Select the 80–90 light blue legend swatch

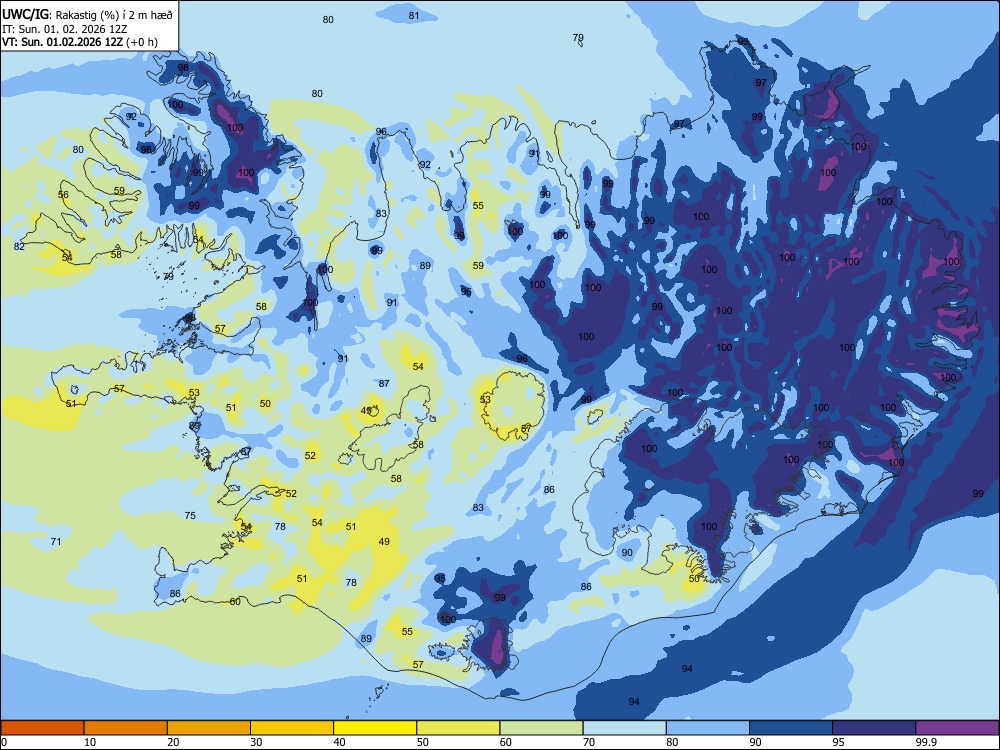tap(708, 728)
